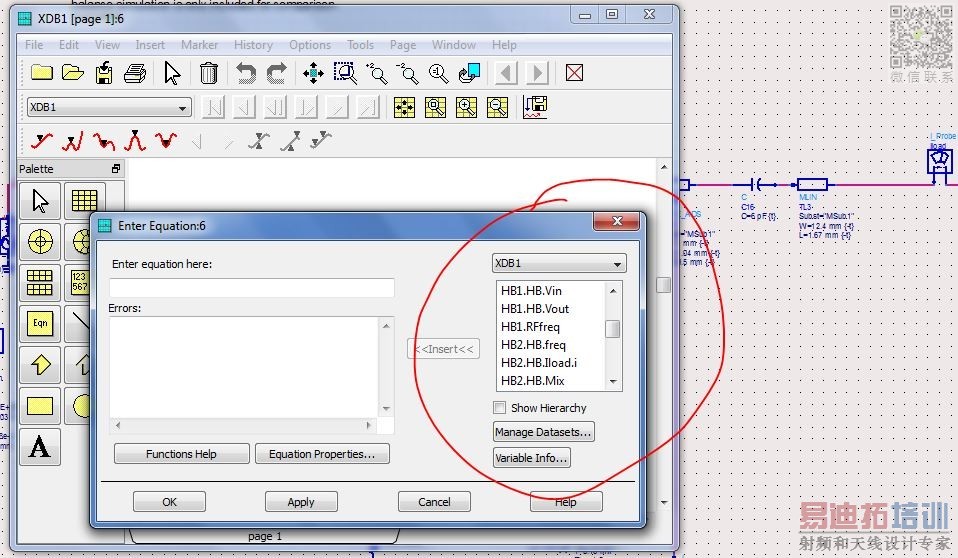This screenshot has width=958, height=558.
Task: Click the OK button
Action: (169, 502)
